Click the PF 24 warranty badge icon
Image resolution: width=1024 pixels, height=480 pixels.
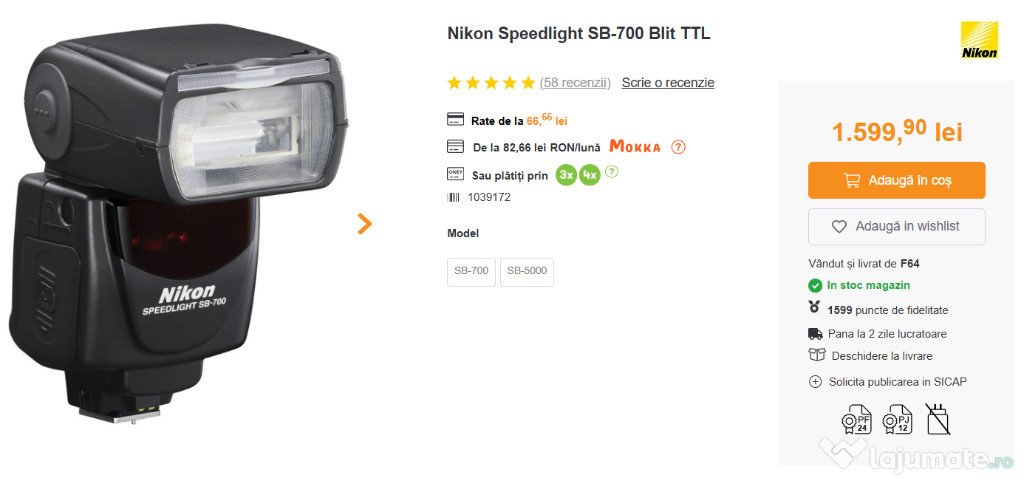click(857, 419)
